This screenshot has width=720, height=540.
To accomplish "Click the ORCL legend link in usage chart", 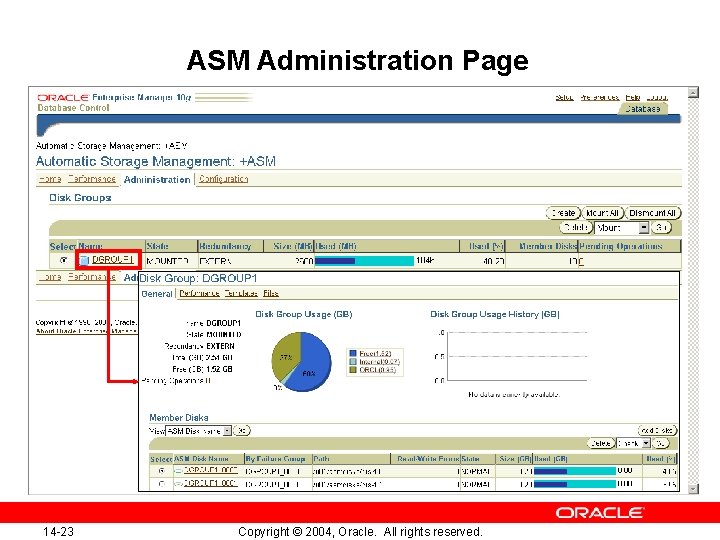I will click(x=377, y=370).
